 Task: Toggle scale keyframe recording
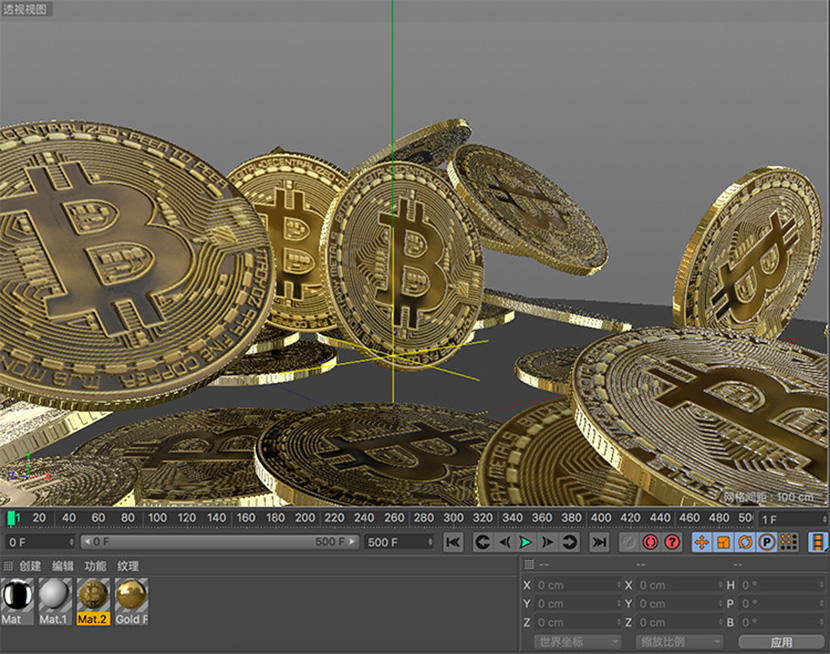[724, 542]
